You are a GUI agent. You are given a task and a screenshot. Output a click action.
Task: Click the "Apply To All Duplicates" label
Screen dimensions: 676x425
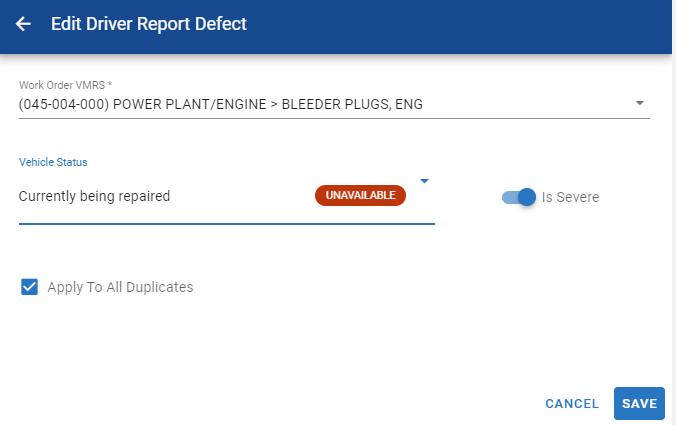click(x=120, y=287)
